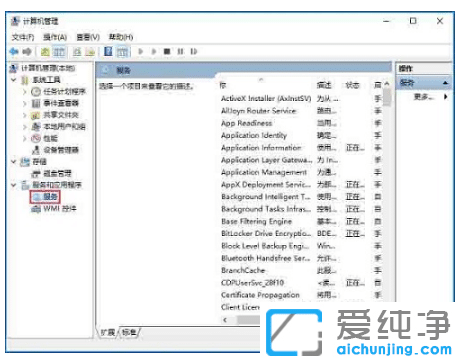Select CDPUserSvc_28f10 service

(252, 283)
